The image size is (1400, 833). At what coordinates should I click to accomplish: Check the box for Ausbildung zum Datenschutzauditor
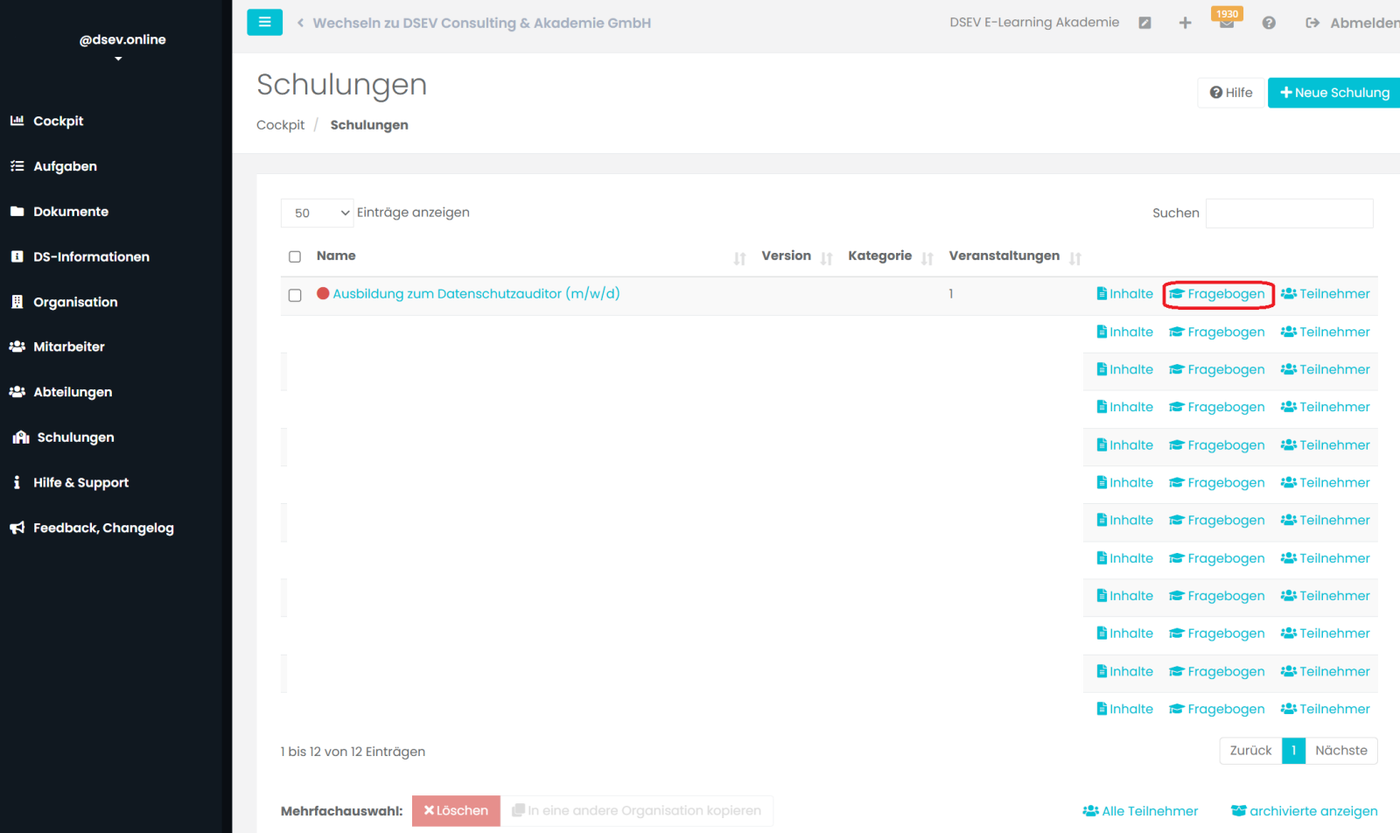[x=295, y=295]
